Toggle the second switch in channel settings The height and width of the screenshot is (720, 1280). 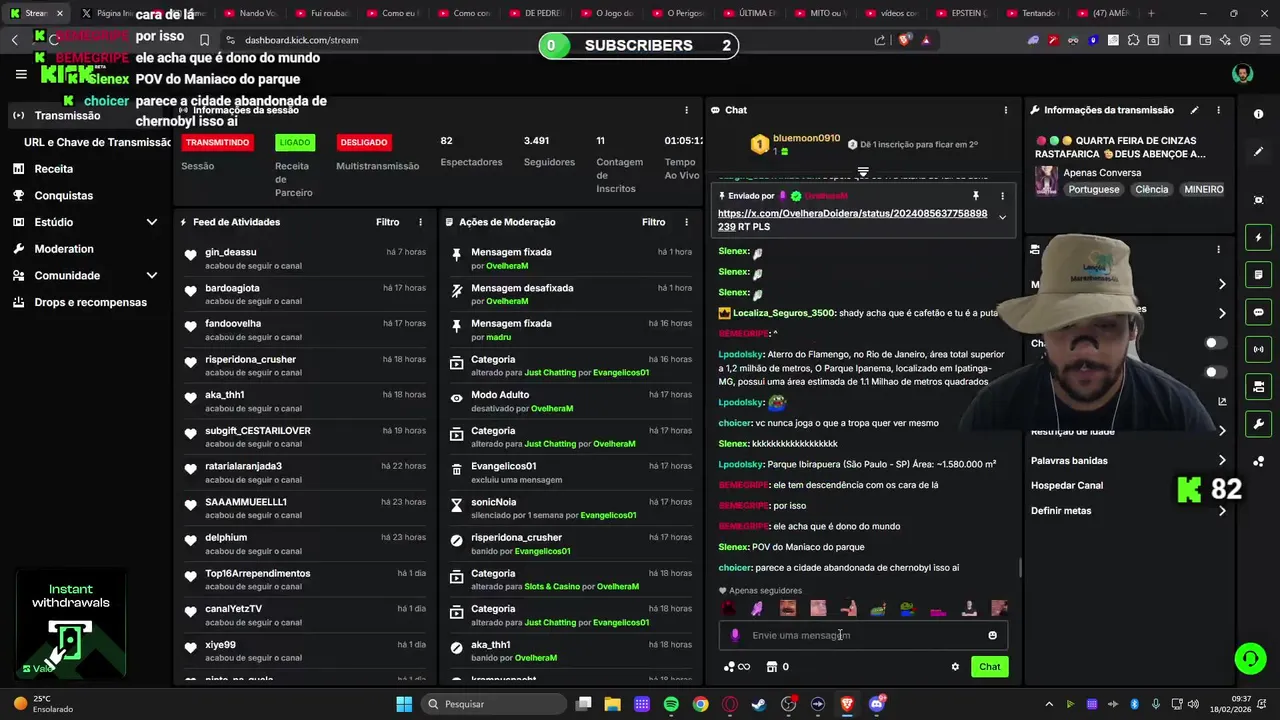[1215, 372]
